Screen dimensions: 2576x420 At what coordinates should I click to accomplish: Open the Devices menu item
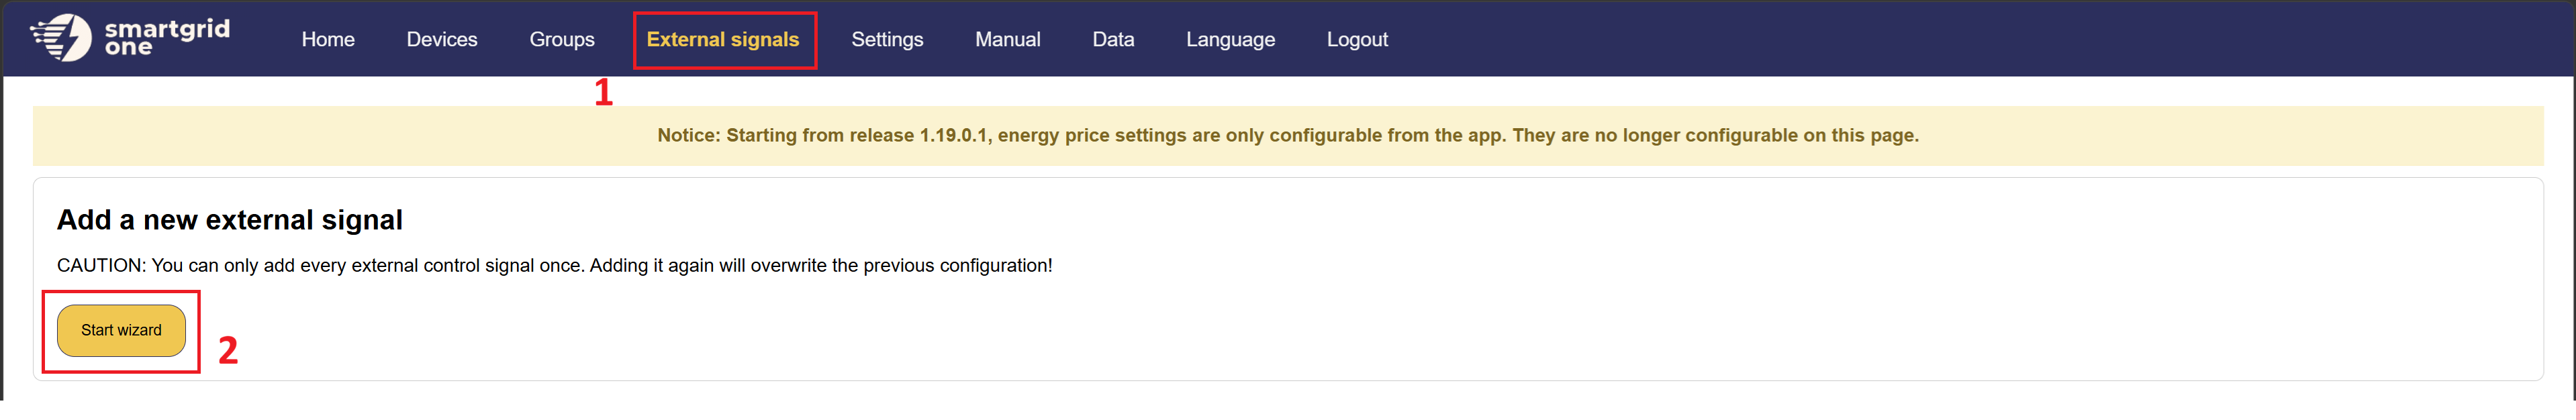click(x=441, y=40)
